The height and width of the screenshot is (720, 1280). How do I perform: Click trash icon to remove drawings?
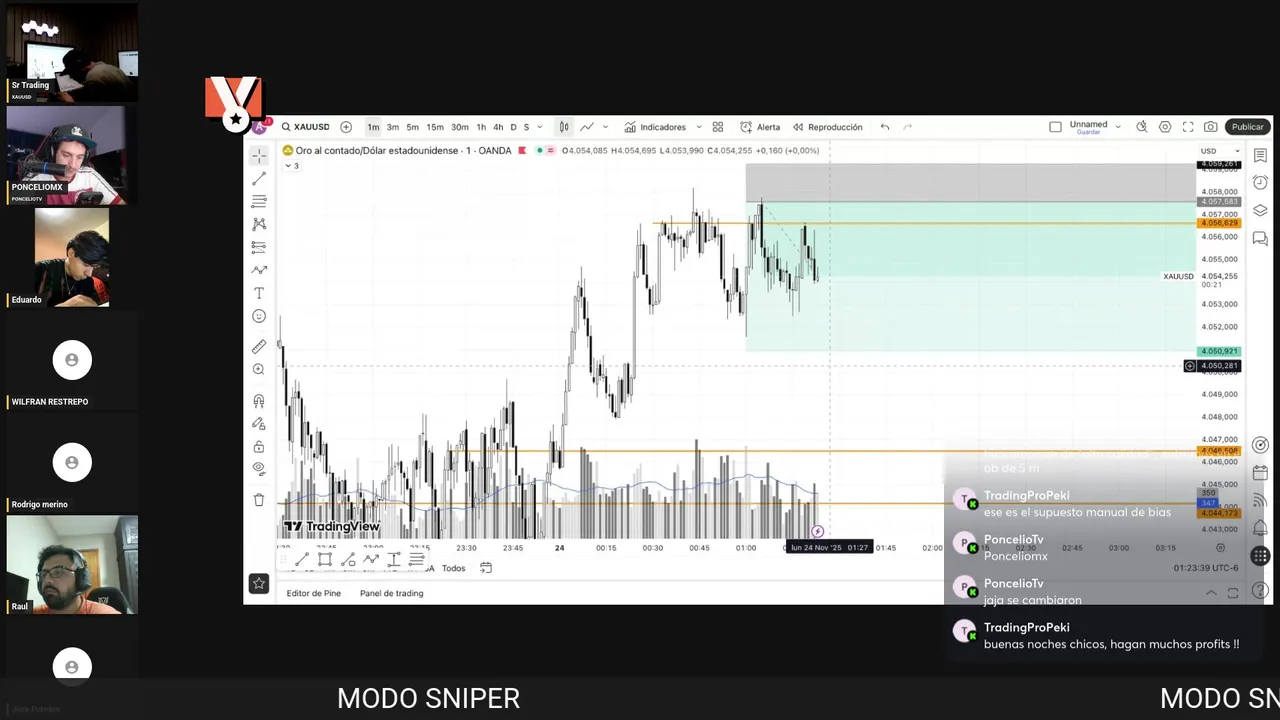tap(259, 500)
